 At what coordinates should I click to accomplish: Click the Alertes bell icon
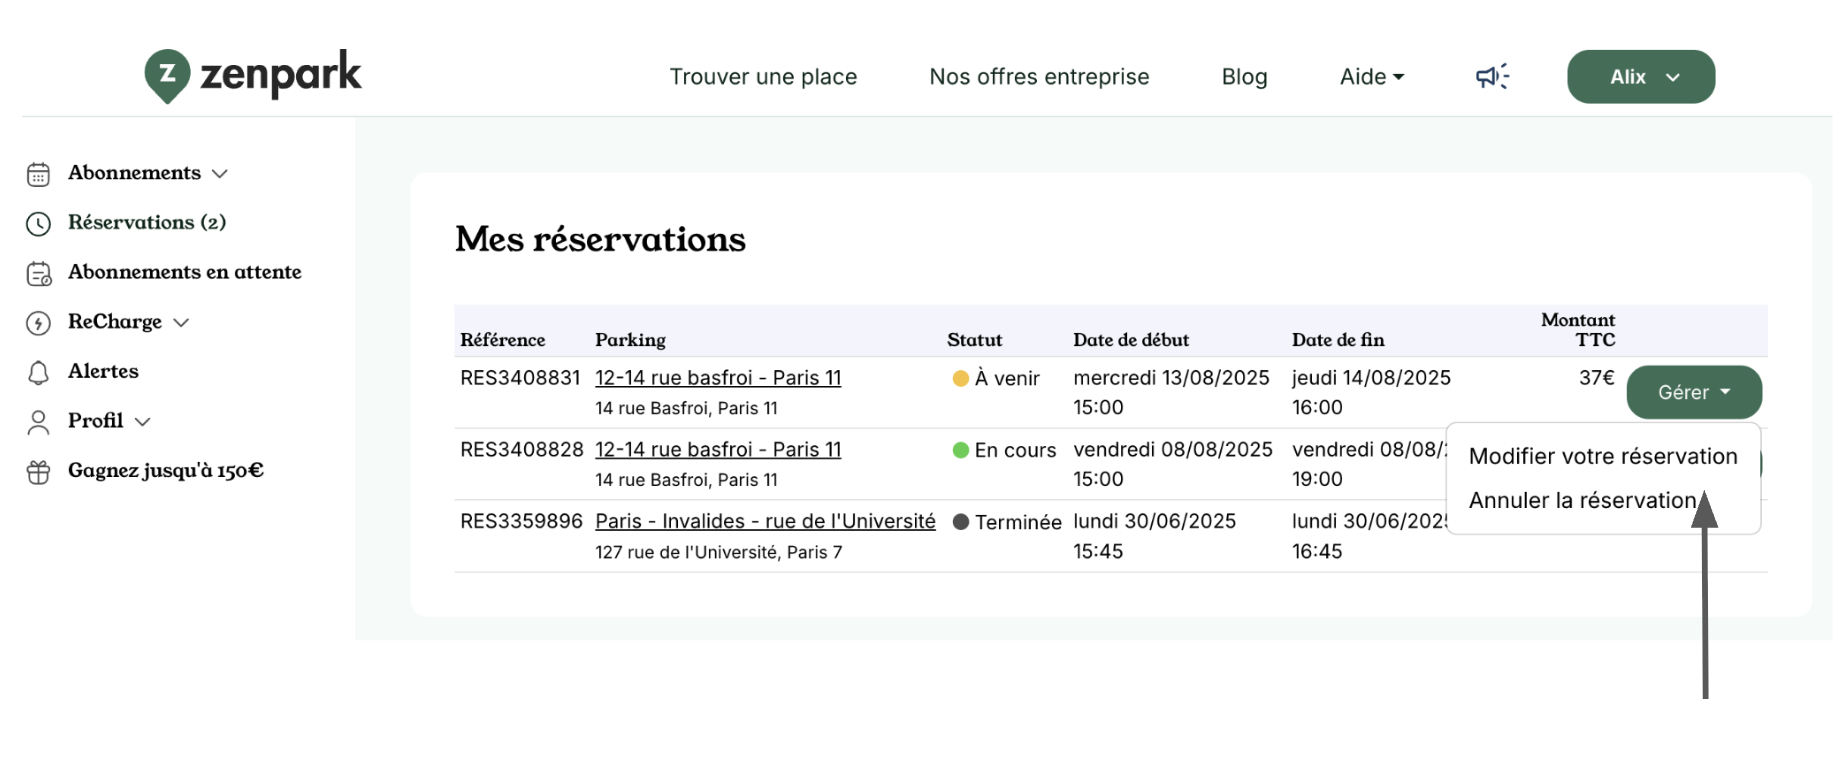(38, 372)
